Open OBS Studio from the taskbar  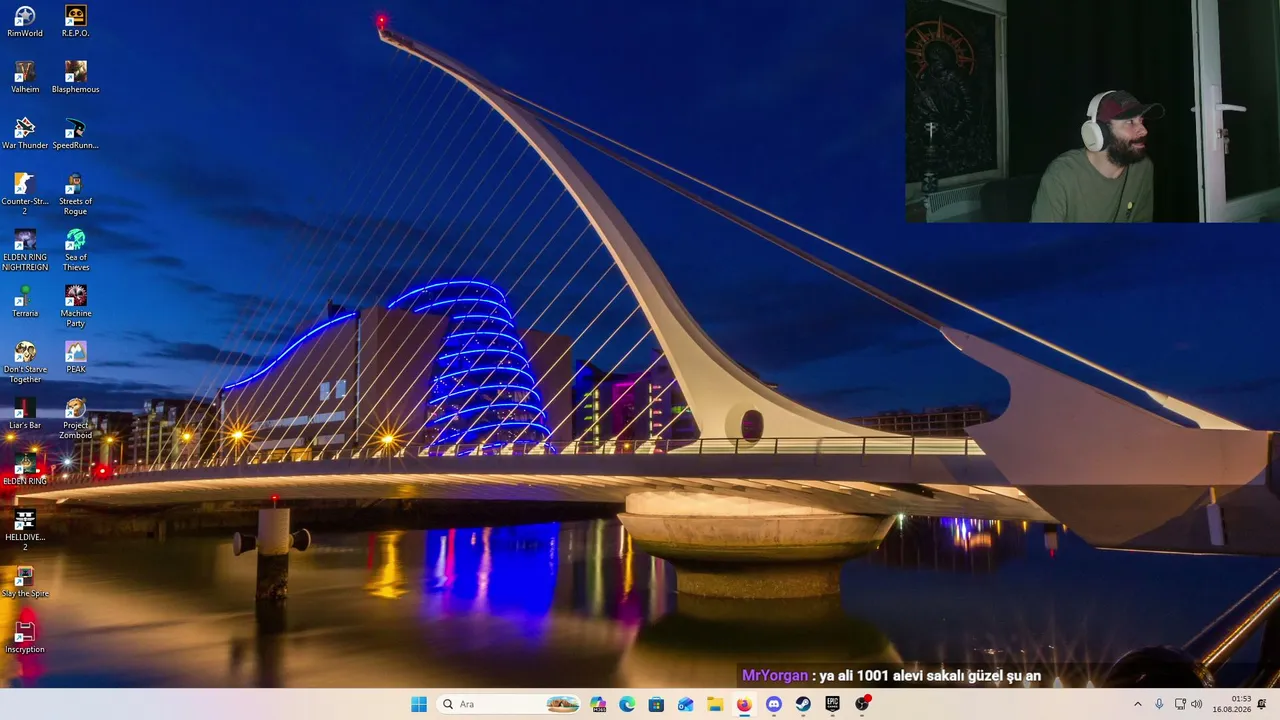point(862,704)
